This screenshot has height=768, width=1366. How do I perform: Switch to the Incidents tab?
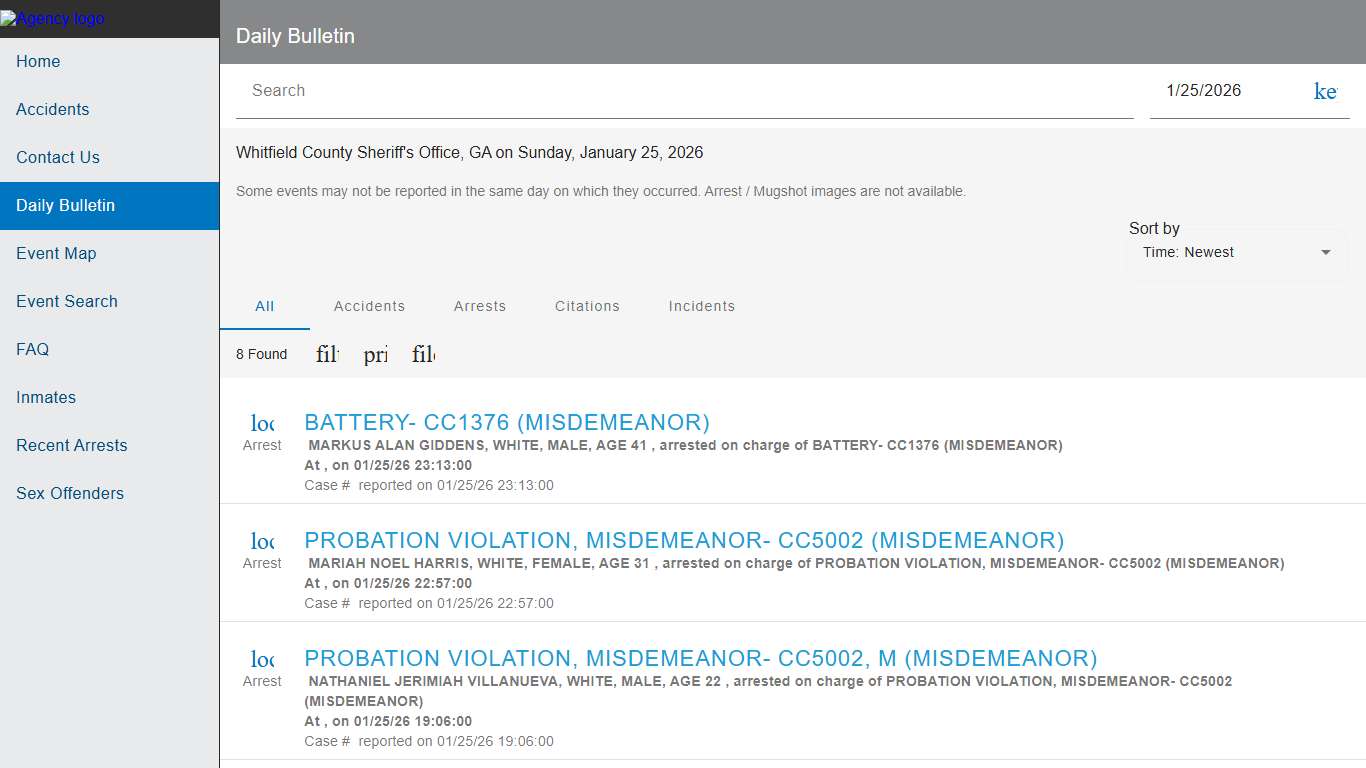[x=701, y=306]
